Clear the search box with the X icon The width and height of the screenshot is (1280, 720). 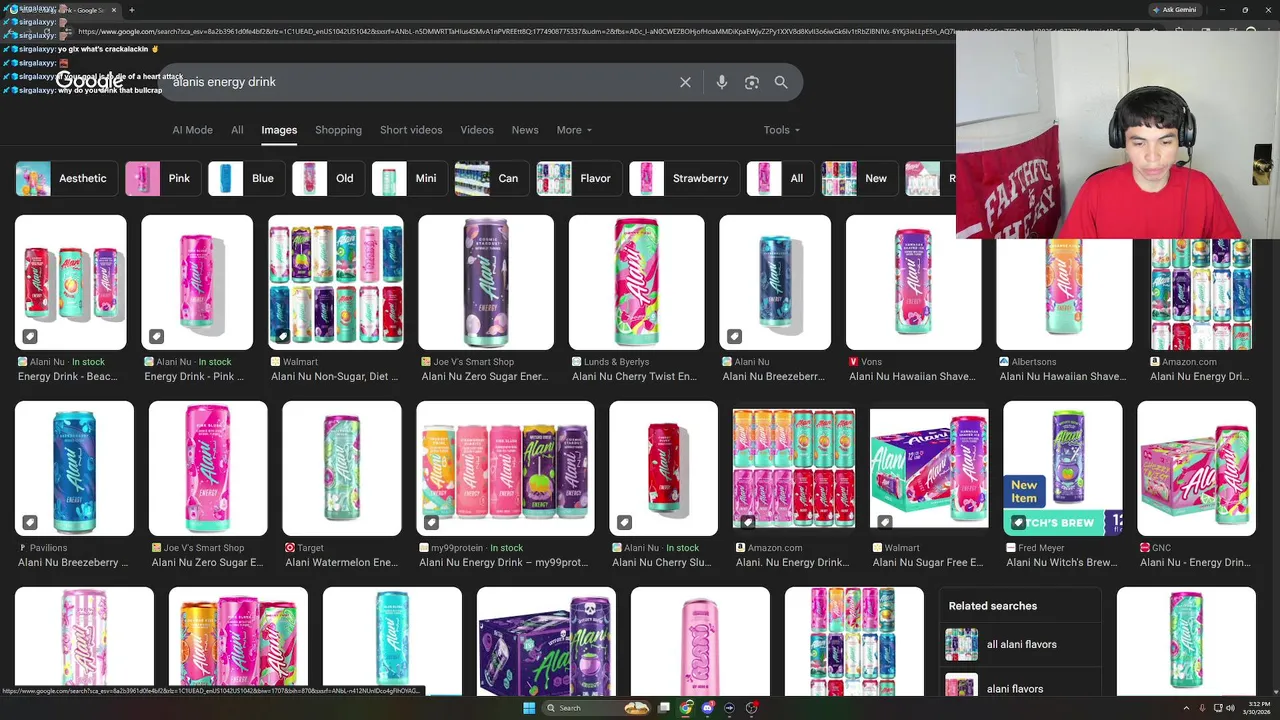coord(685,82)
